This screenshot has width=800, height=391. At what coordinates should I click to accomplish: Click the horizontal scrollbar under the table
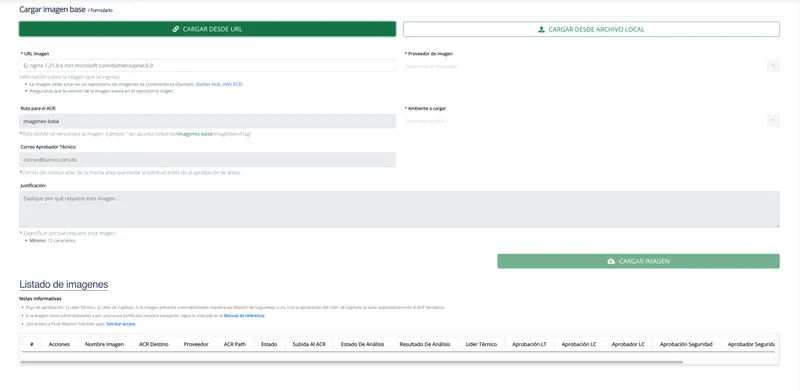351,362
